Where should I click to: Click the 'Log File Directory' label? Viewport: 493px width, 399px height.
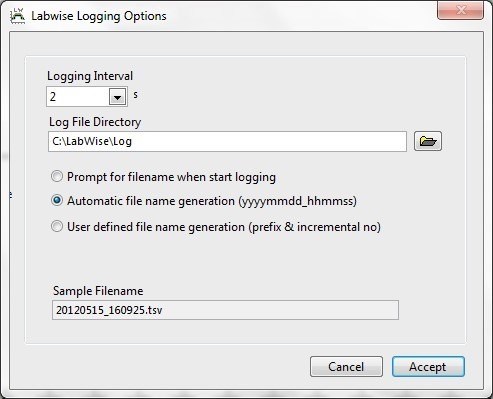coord(95,122)
